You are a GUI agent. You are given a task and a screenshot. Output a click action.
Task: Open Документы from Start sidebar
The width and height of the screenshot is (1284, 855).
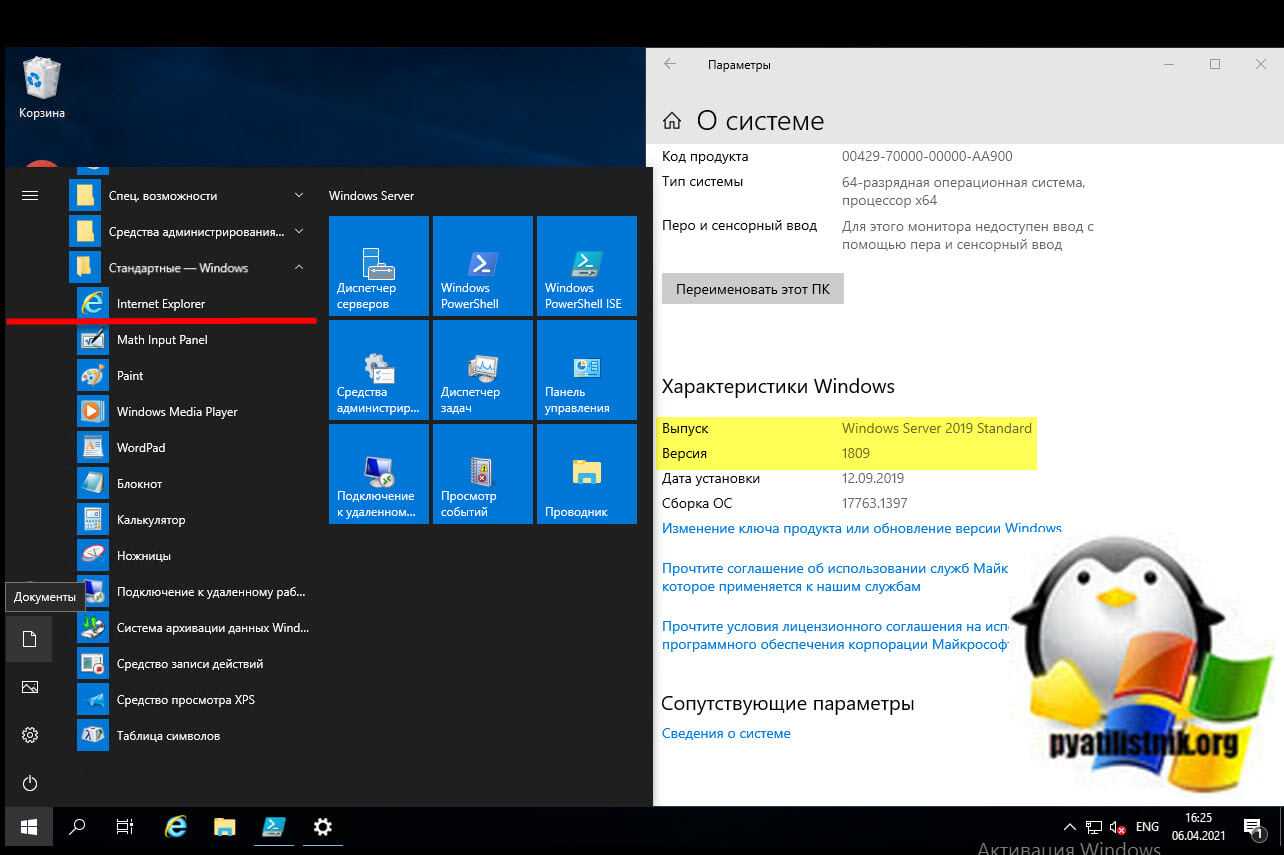coord(30,639)
